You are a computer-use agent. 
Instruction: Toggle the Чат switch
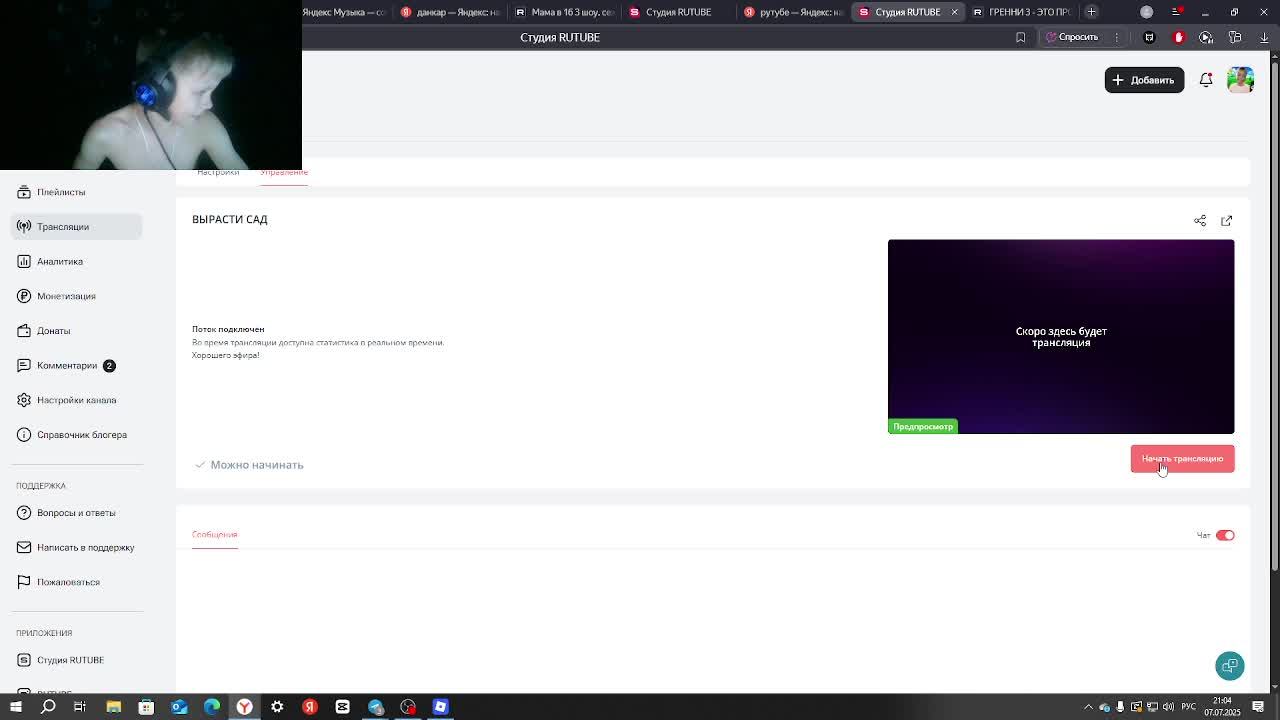1225,535
